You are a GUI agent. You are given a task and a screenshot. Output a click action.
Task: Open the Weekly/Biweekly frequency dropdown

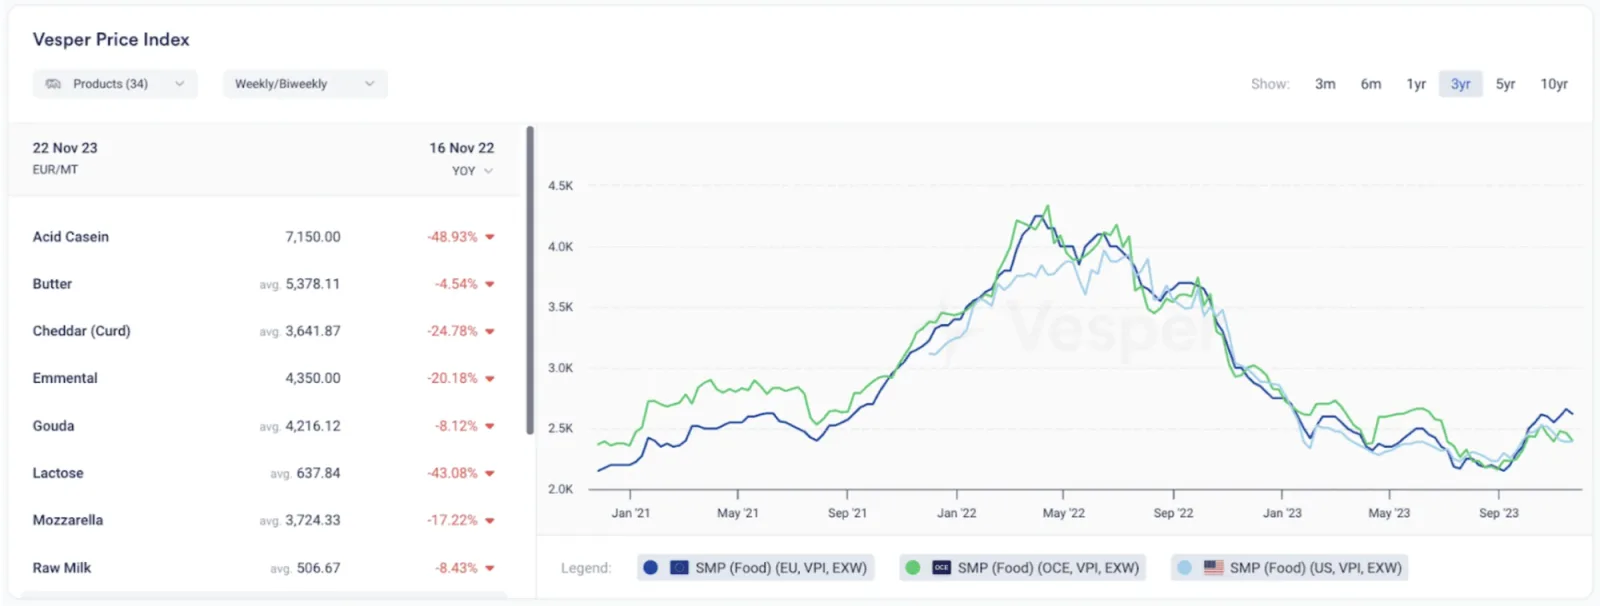click(x=305, y=84)
